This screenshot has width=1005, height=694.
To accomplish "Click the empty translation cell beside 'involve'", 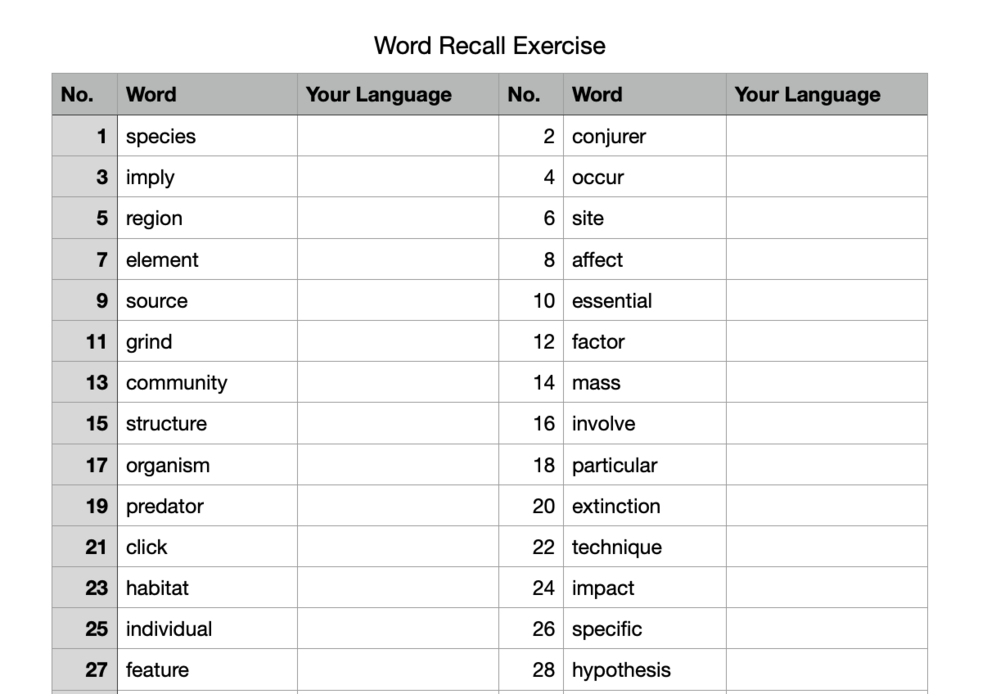I will pyautogui.click(x=827, y=424).
